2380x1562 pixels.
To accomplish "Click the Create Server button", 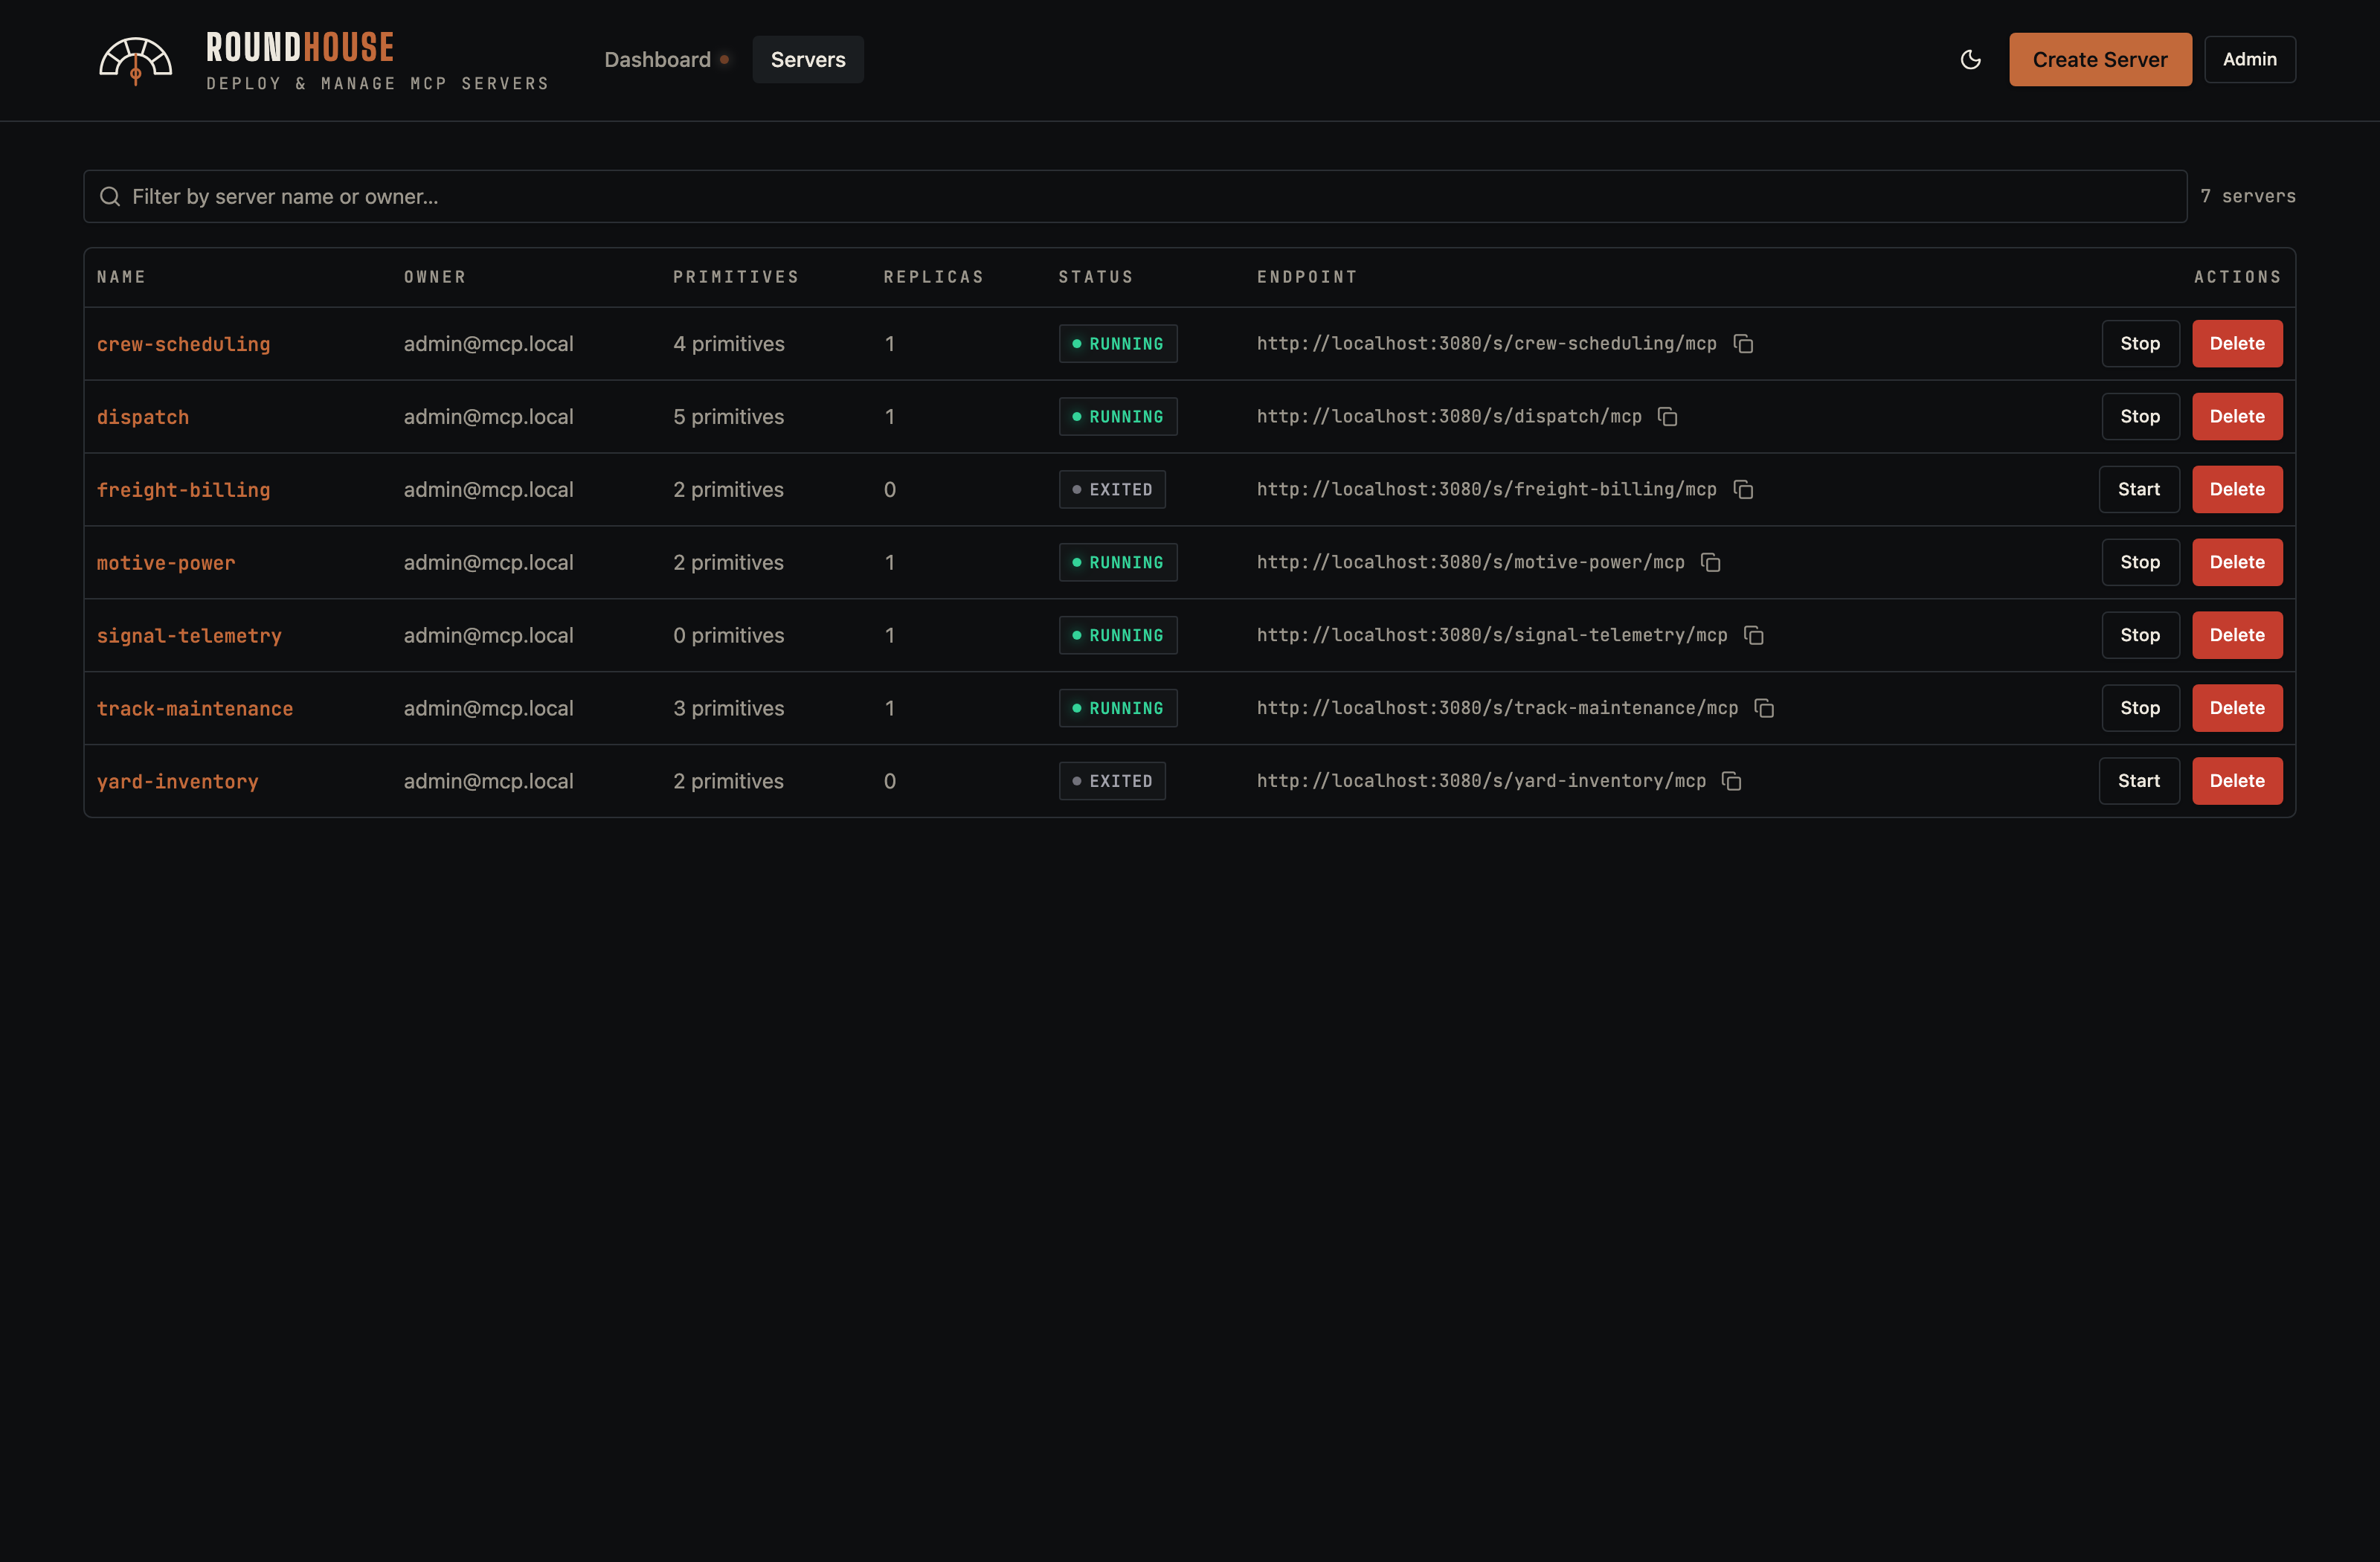I will (2100, 60).
